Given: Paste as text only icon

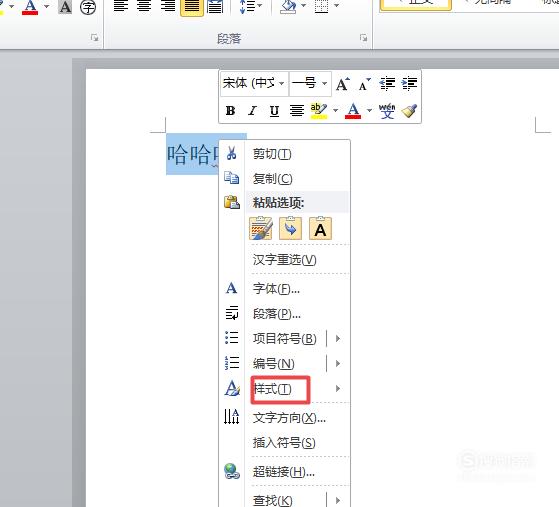Looking at the screenshot, I should pyautogui.click(x=320, y=229).
